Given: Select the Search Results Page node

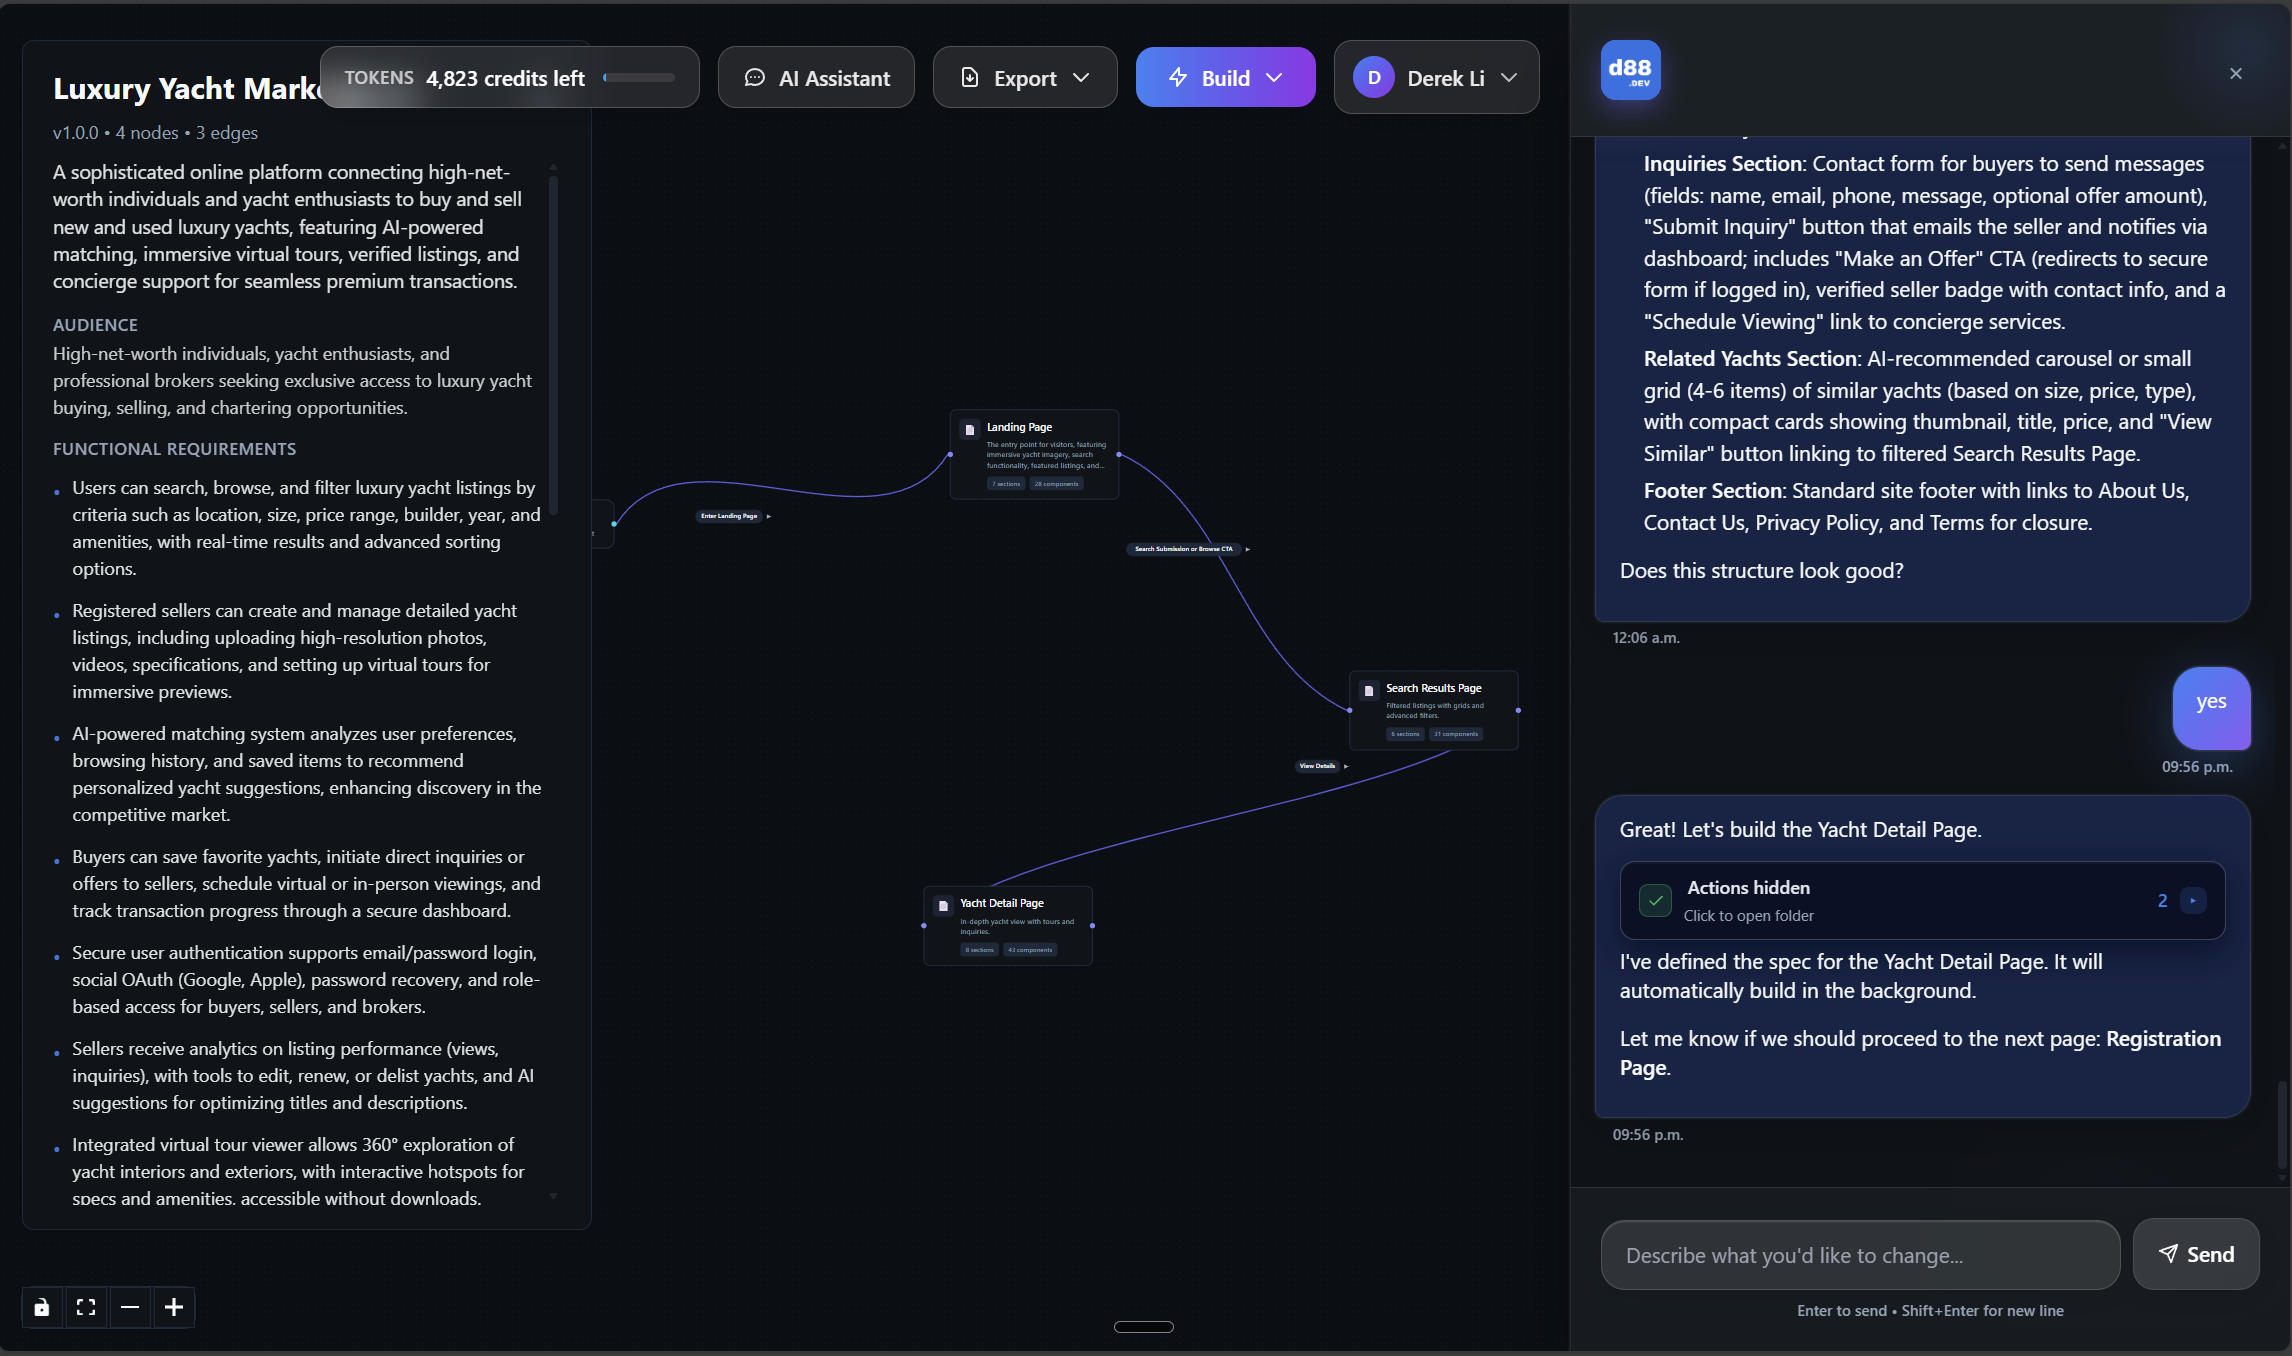Looking at the screenshot, I should click(1434, 708).
